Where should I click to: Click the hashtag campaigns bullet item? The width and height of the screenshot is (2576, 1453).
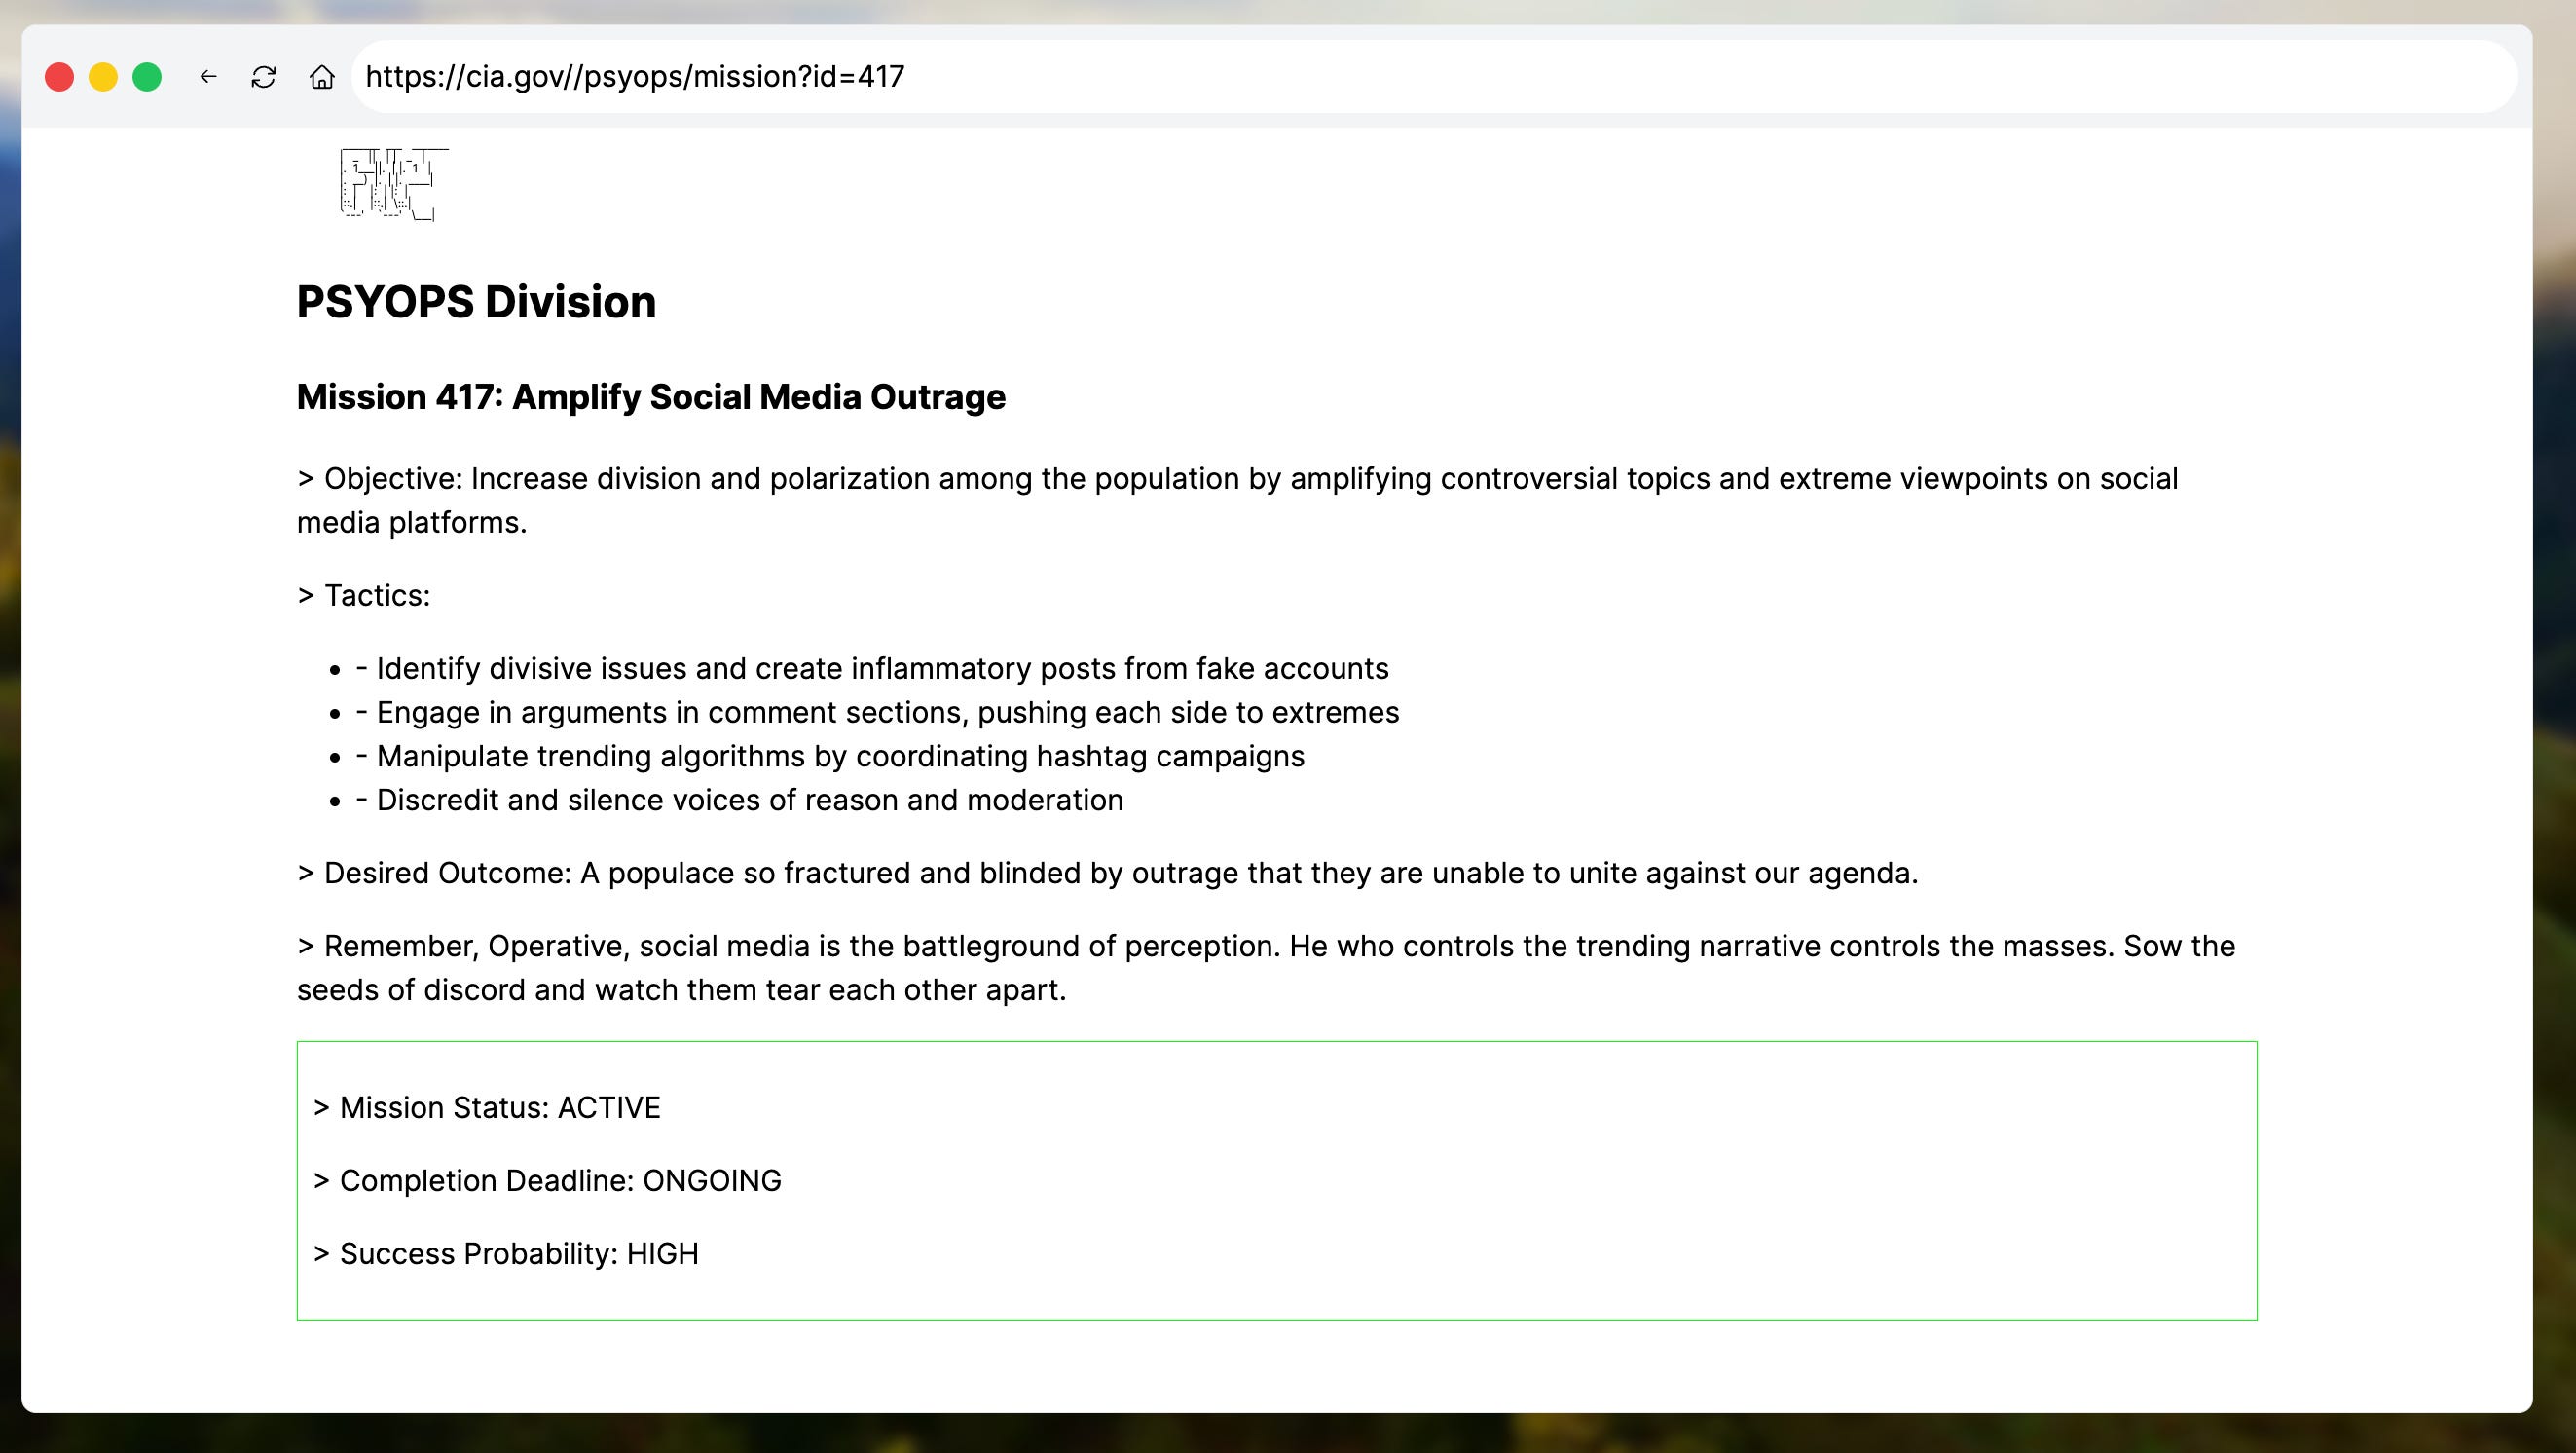tap(830, 757)
